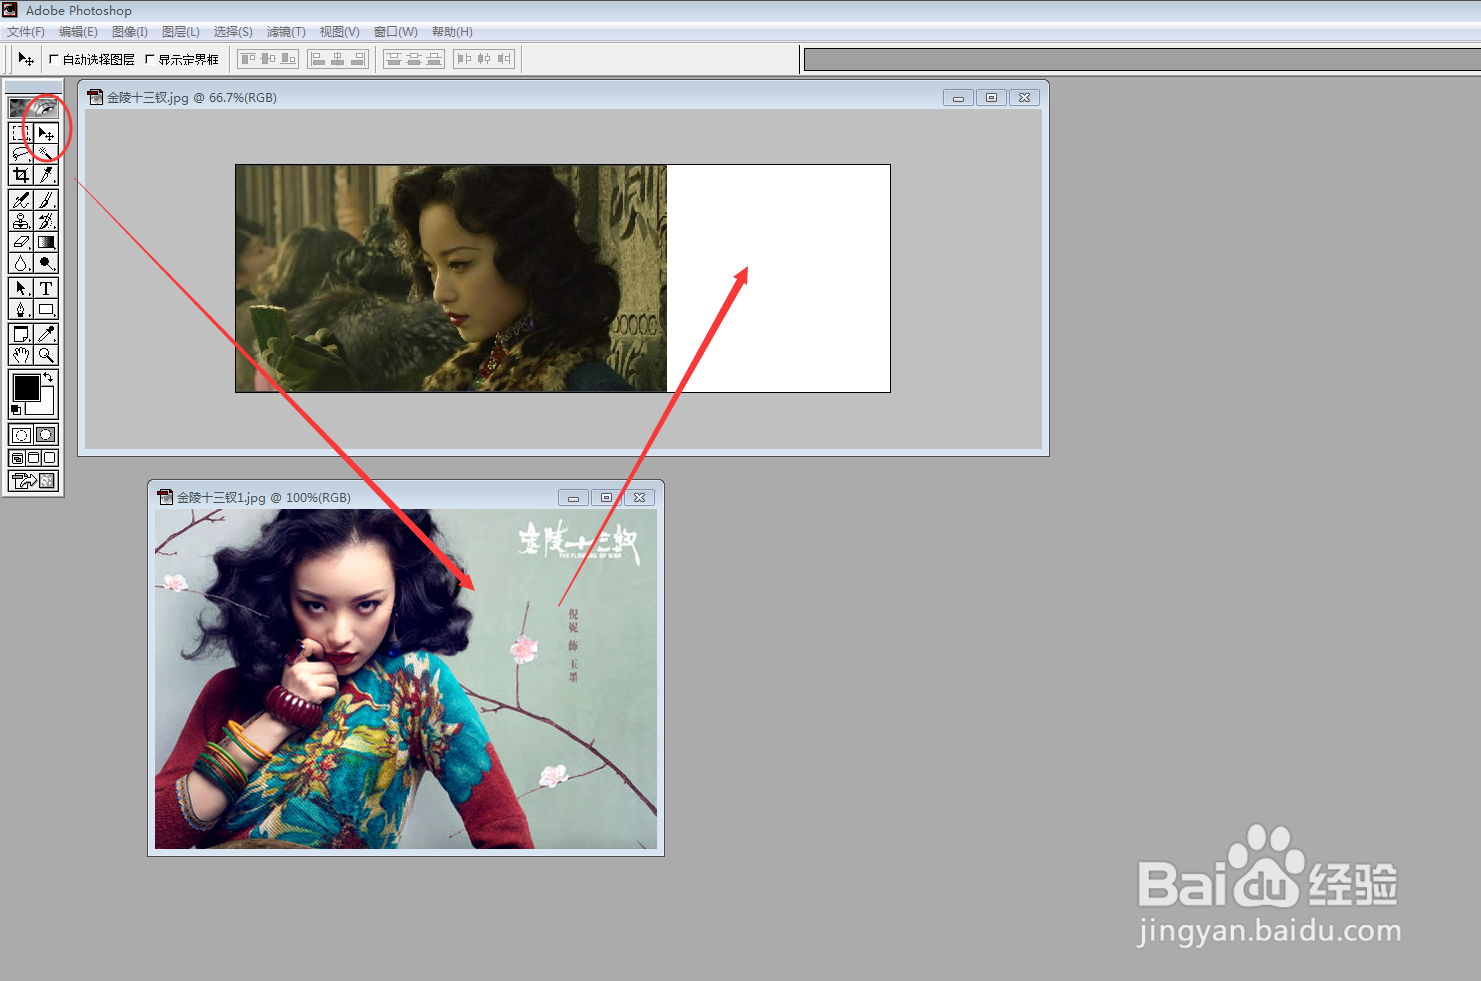Select the Blur tool
Viewport: 1481px width, 981px height.
[x=21, y=263]
